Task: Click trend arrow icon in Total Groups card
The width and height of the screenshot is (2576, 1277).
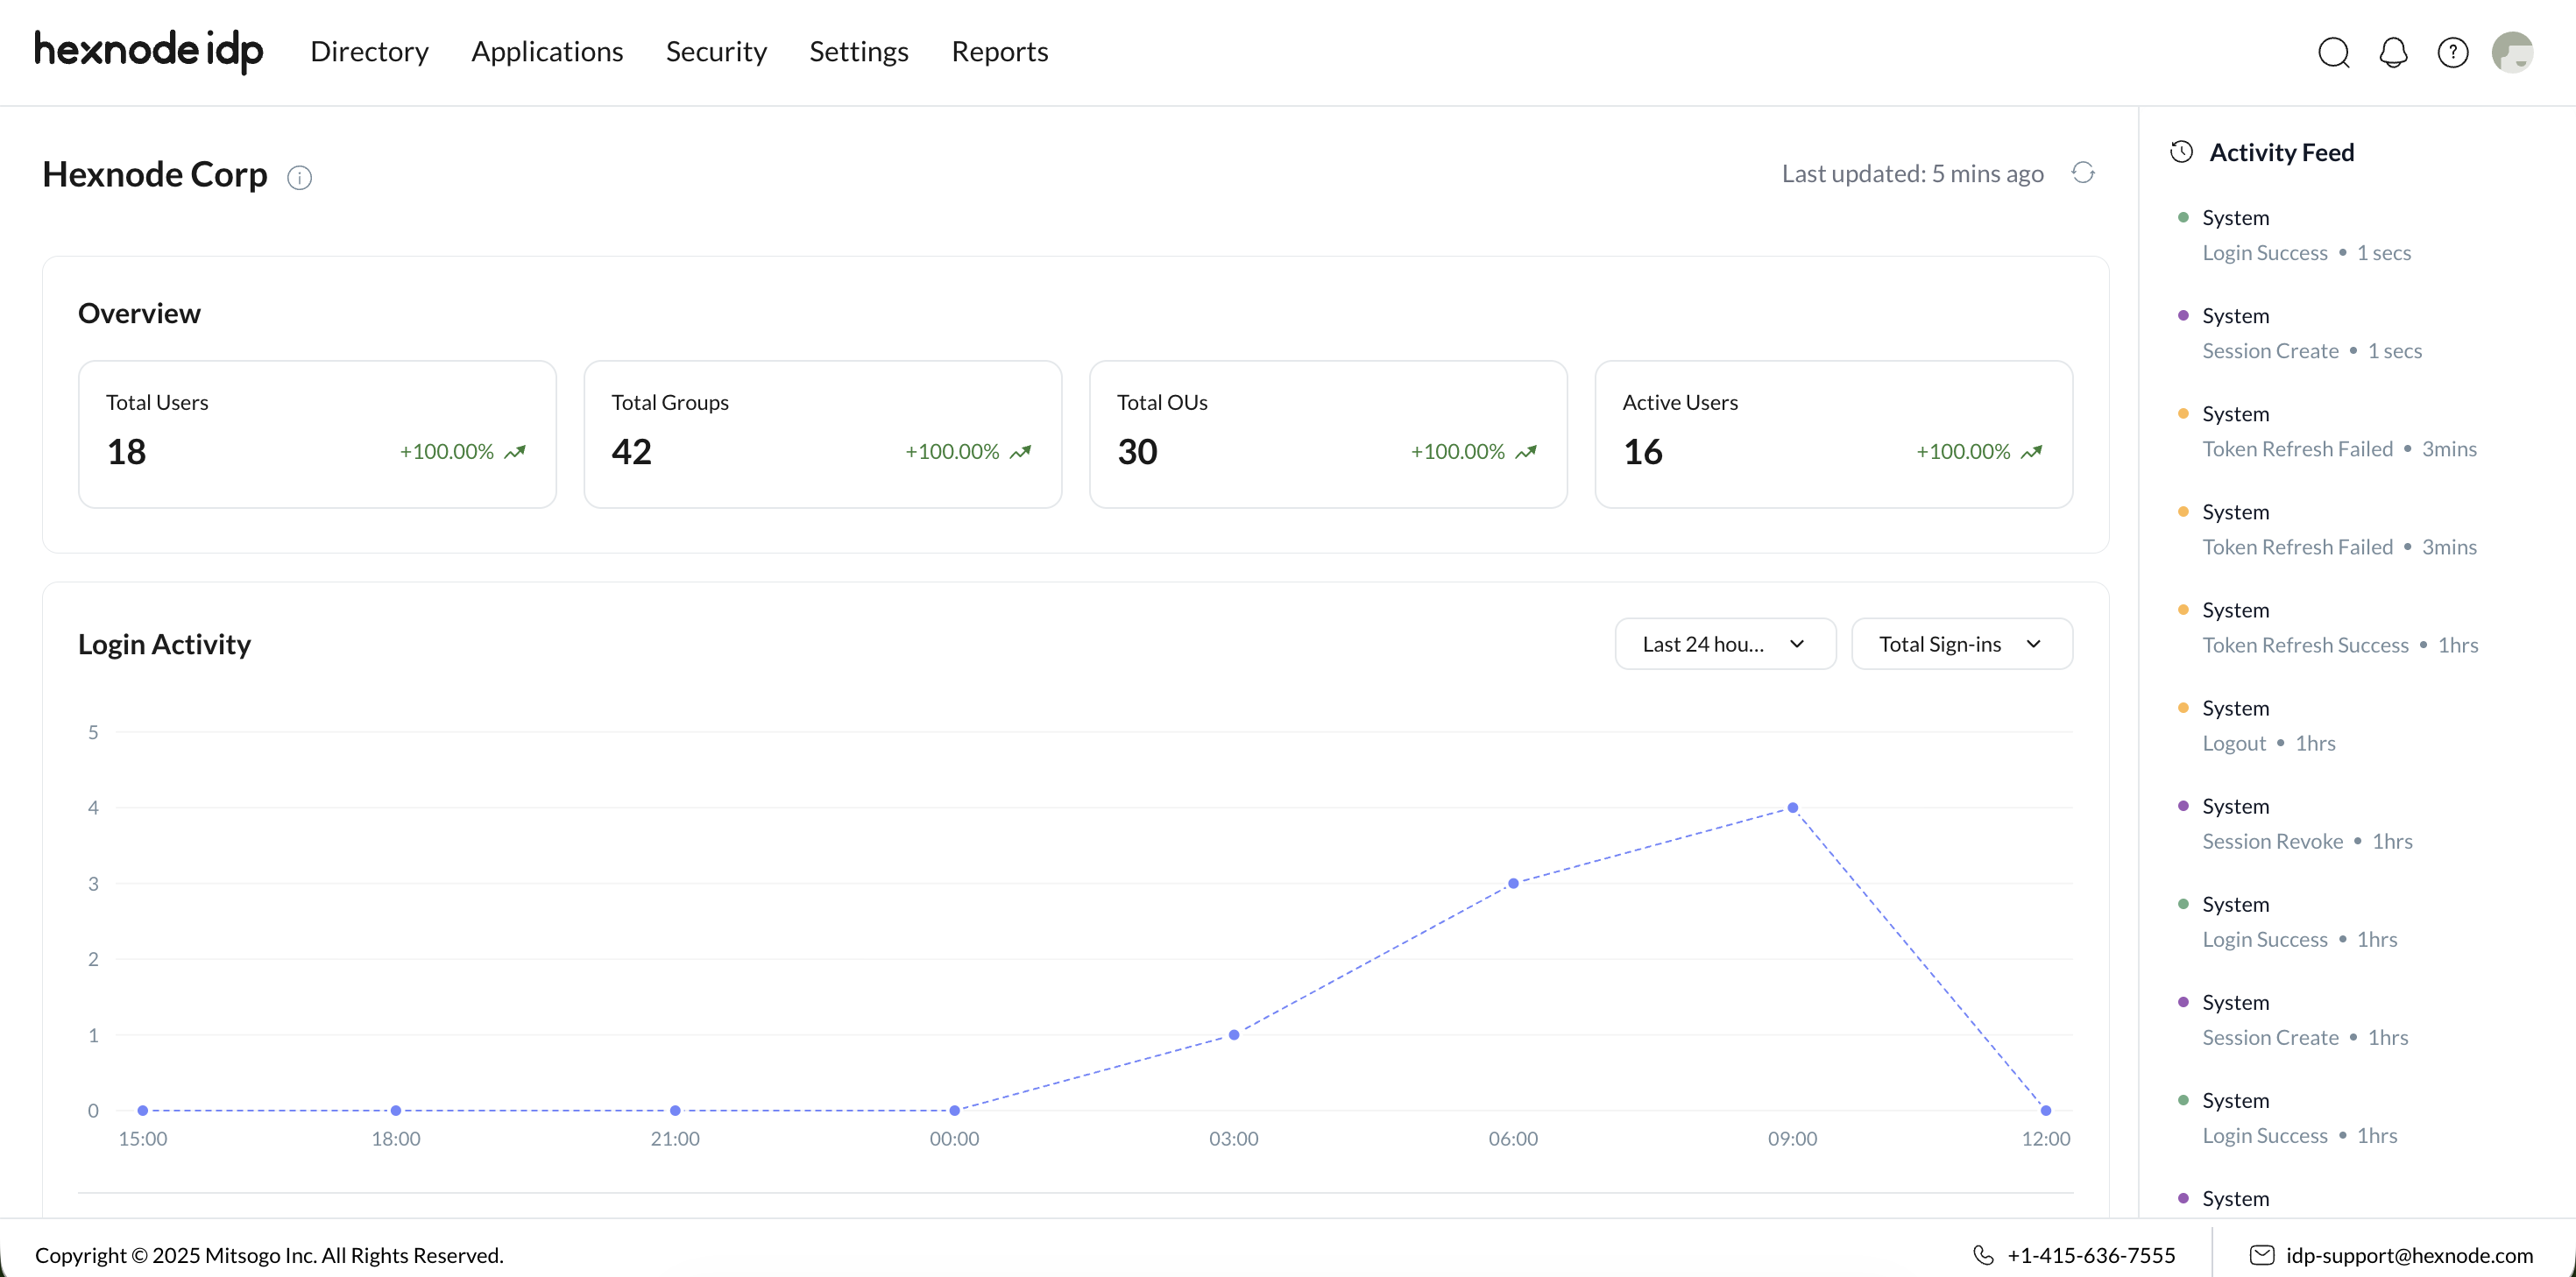Action: coord(1020,452)
